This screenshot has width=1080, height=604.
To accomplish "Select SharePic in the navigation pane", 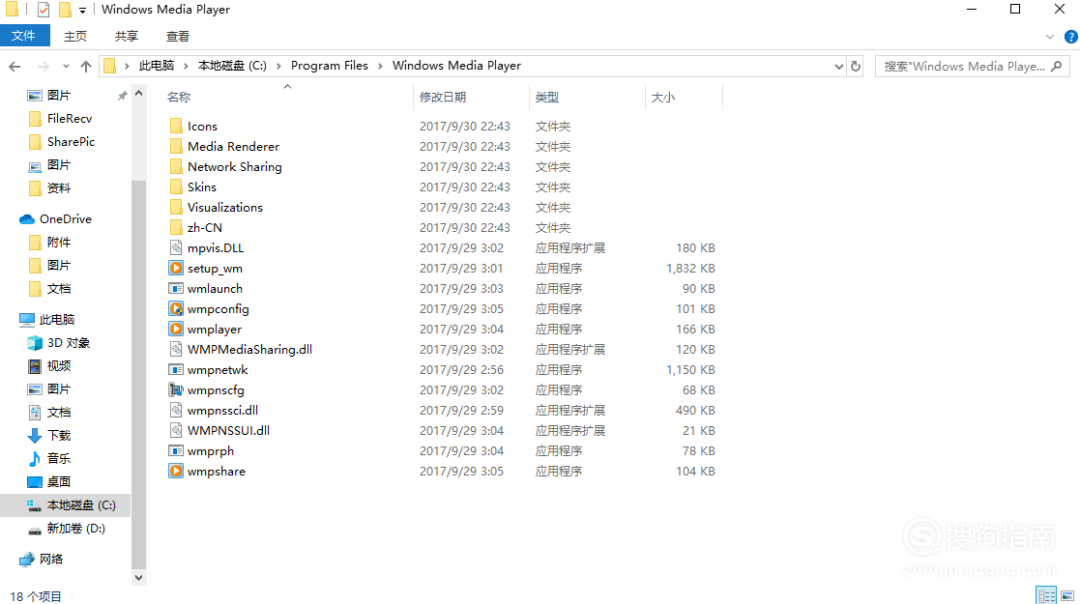I will pyautogui.click(x=71, y=142).
